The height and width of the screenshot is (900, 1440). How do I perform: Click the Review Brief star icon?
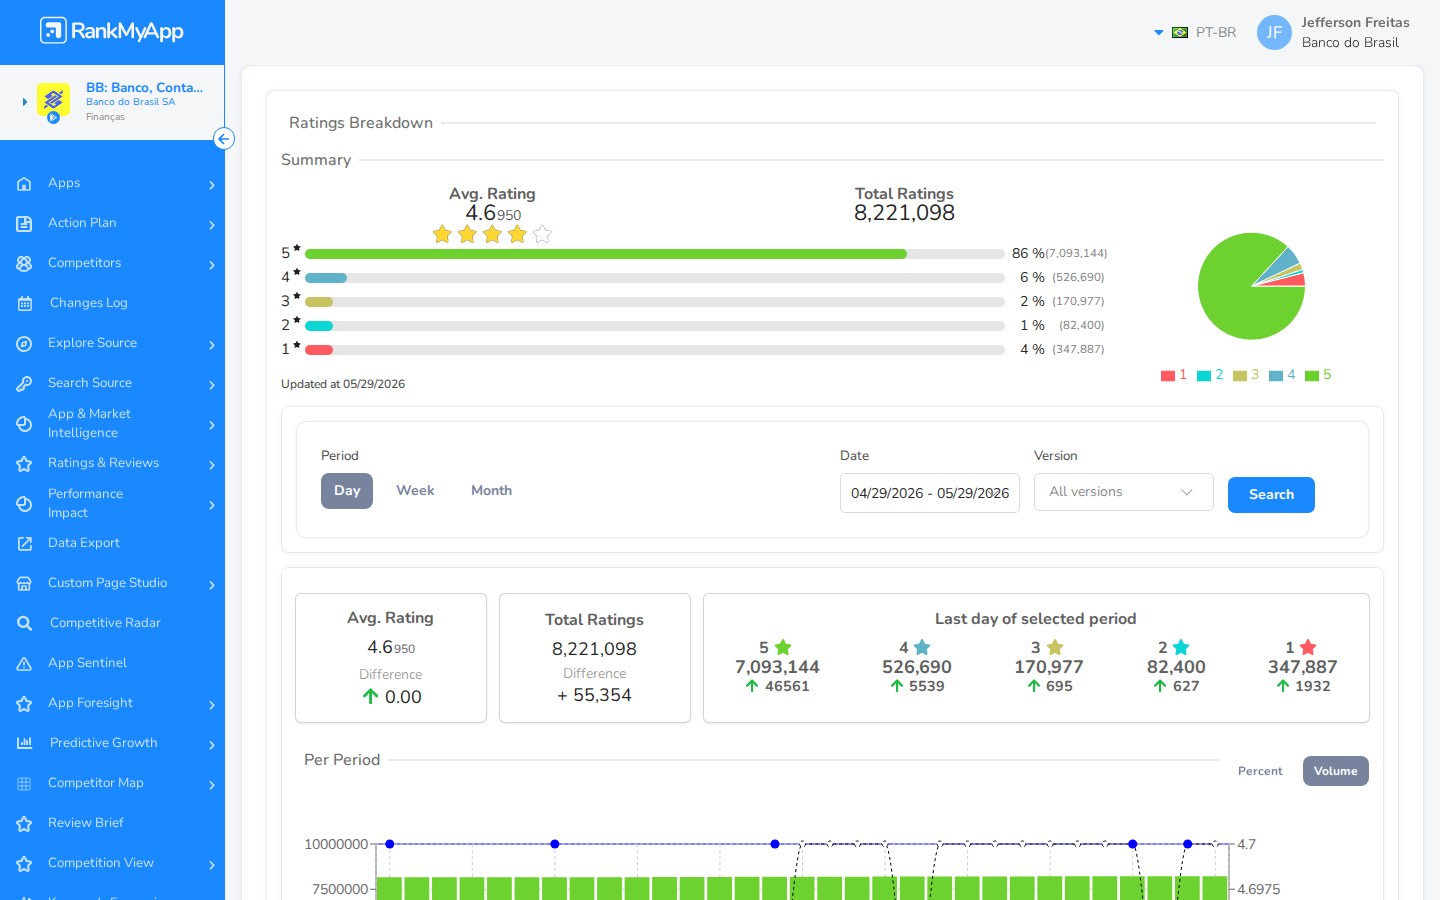[24, 824]
